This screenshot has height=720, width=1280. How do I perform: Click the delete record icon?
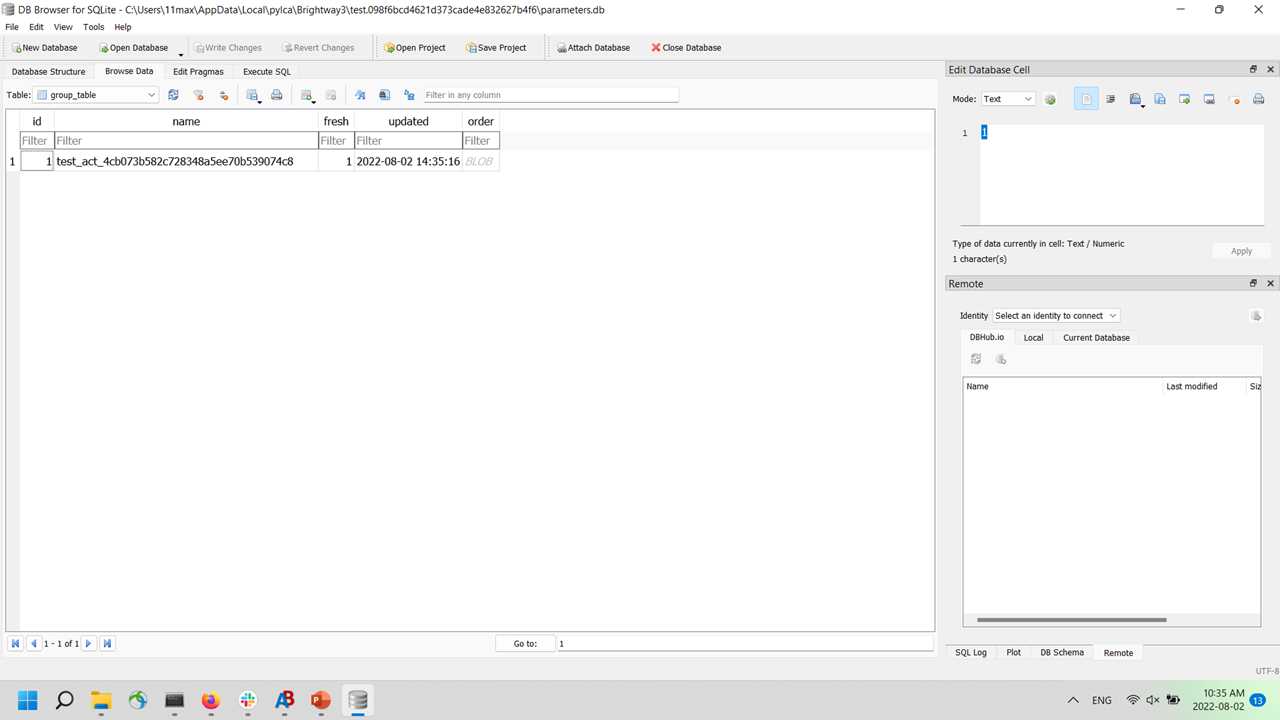click(331, 95)
